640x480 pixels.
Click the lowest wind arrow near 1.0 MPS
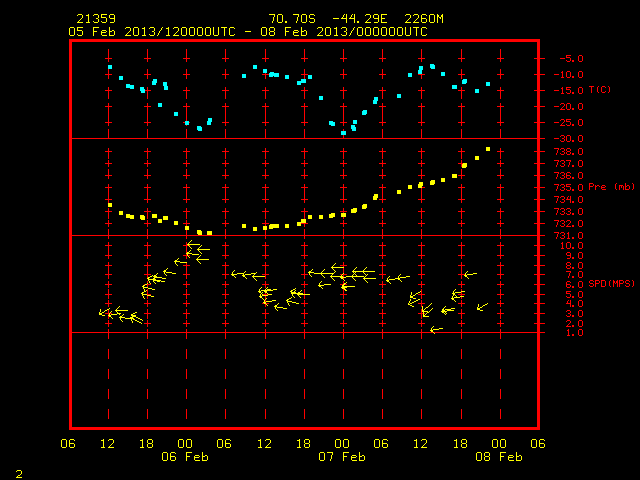tap(436, 329)
